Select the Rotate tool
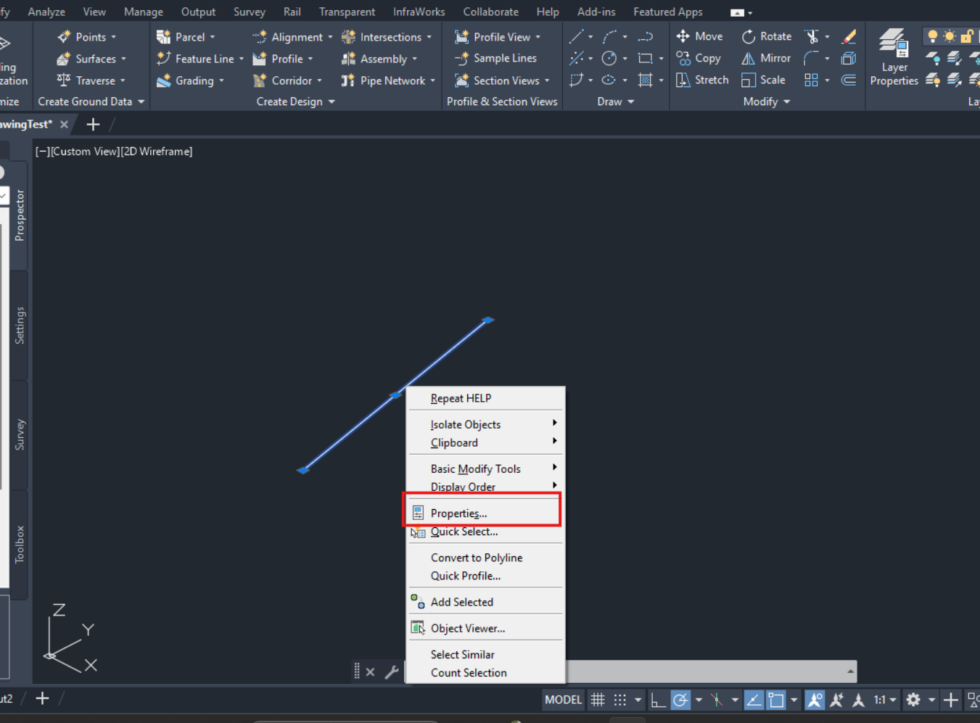The height and width of the screenshot is (723, 980). coord(766,36)
